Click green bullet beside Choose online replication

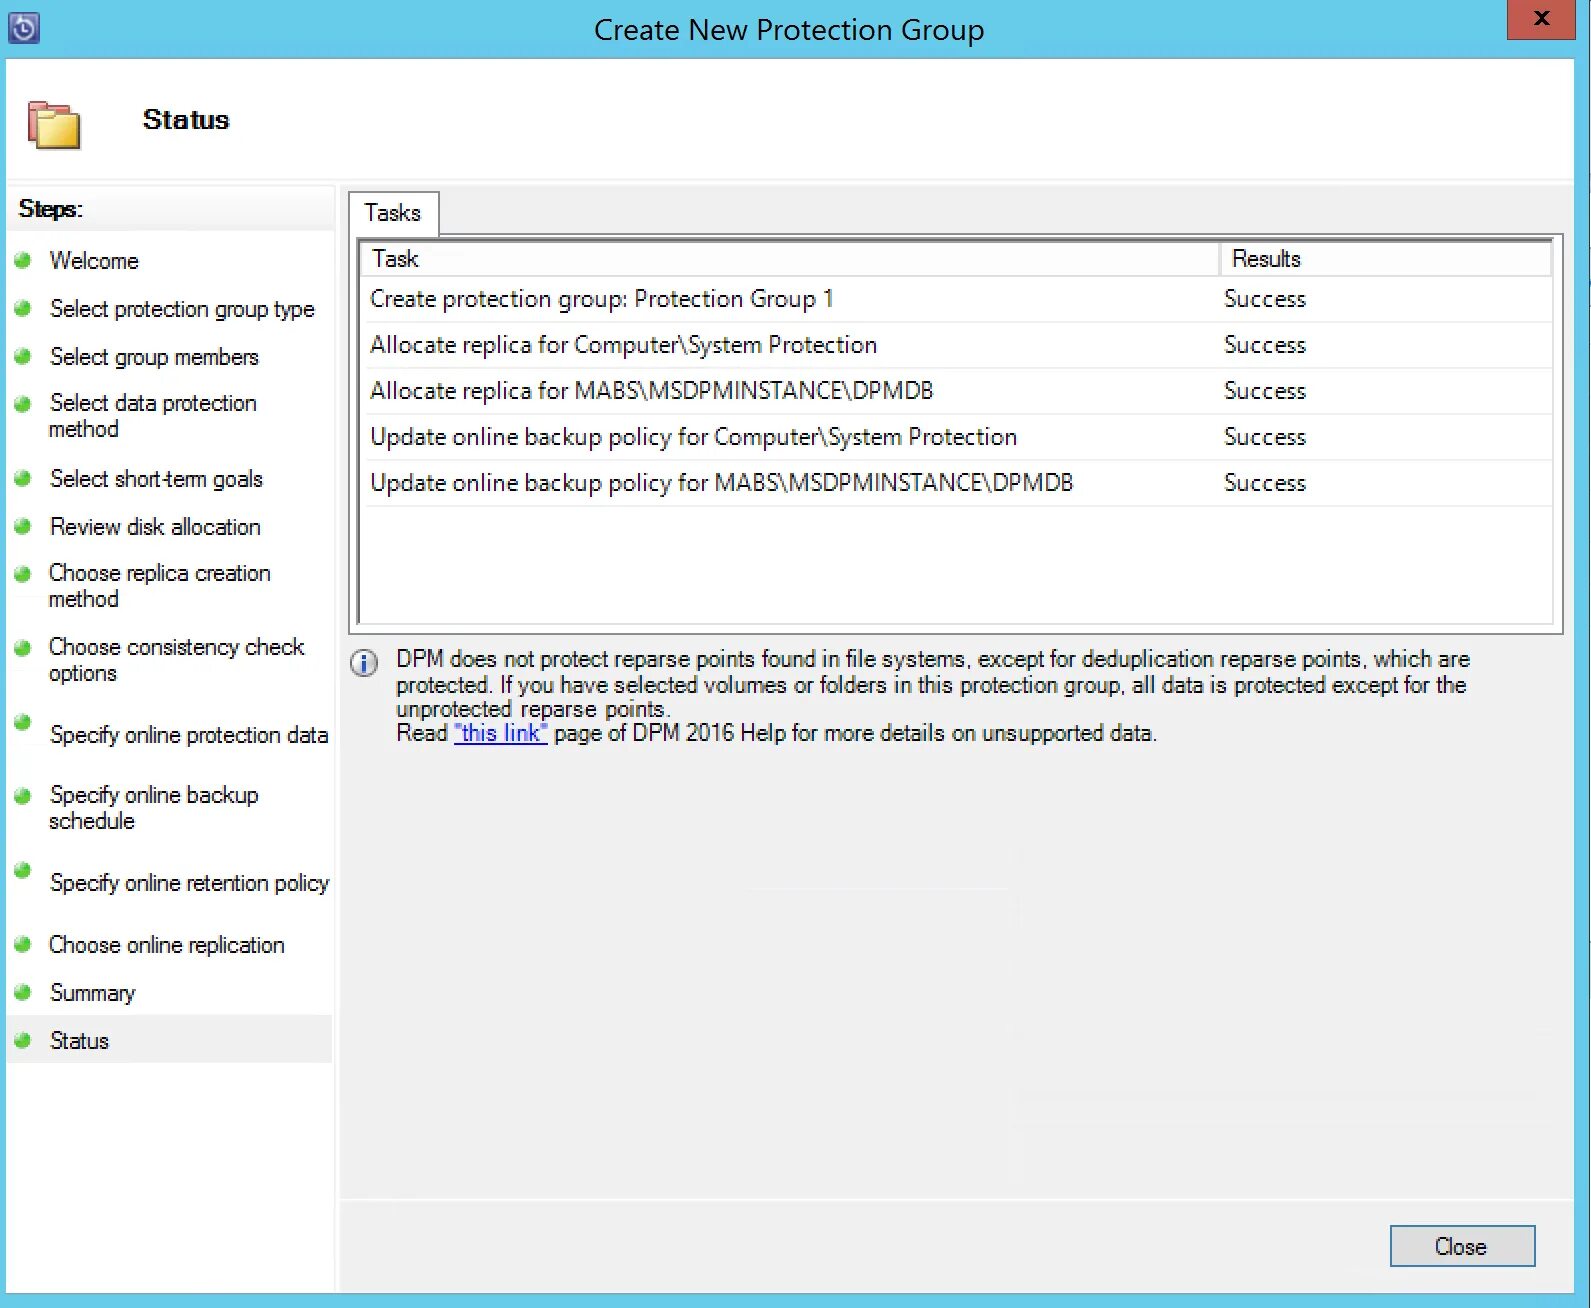tap(23, 944)
